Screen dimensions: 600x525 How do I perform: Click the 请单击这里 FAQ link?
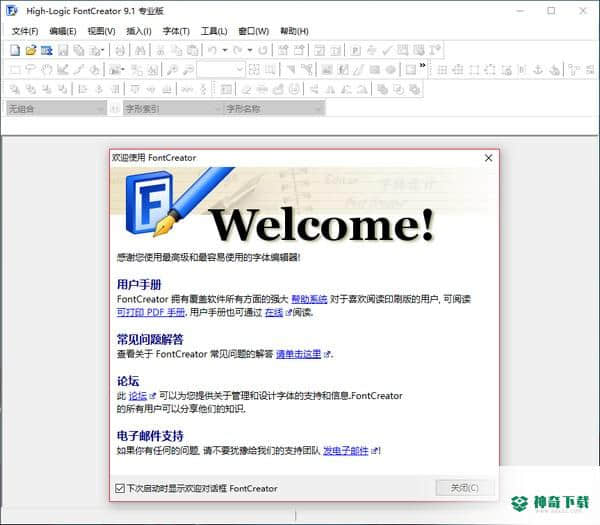298,354
